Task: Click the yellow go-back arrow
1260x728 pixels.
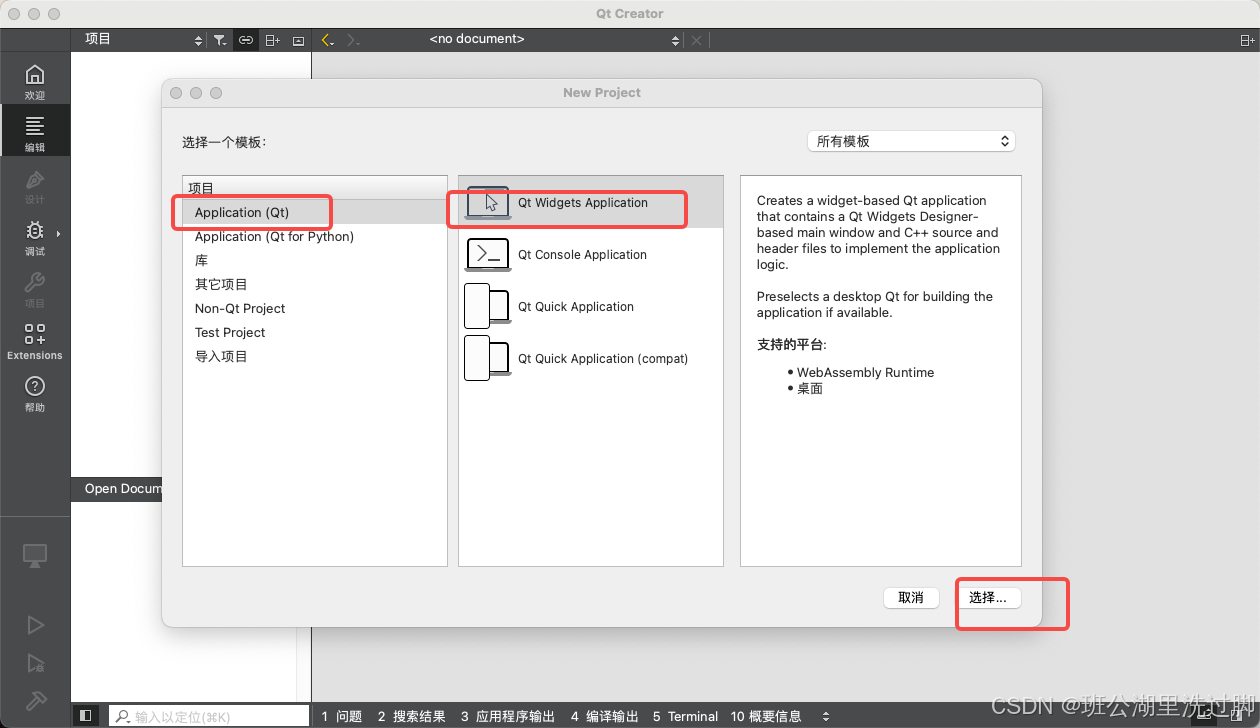Action: click(327, 40)
